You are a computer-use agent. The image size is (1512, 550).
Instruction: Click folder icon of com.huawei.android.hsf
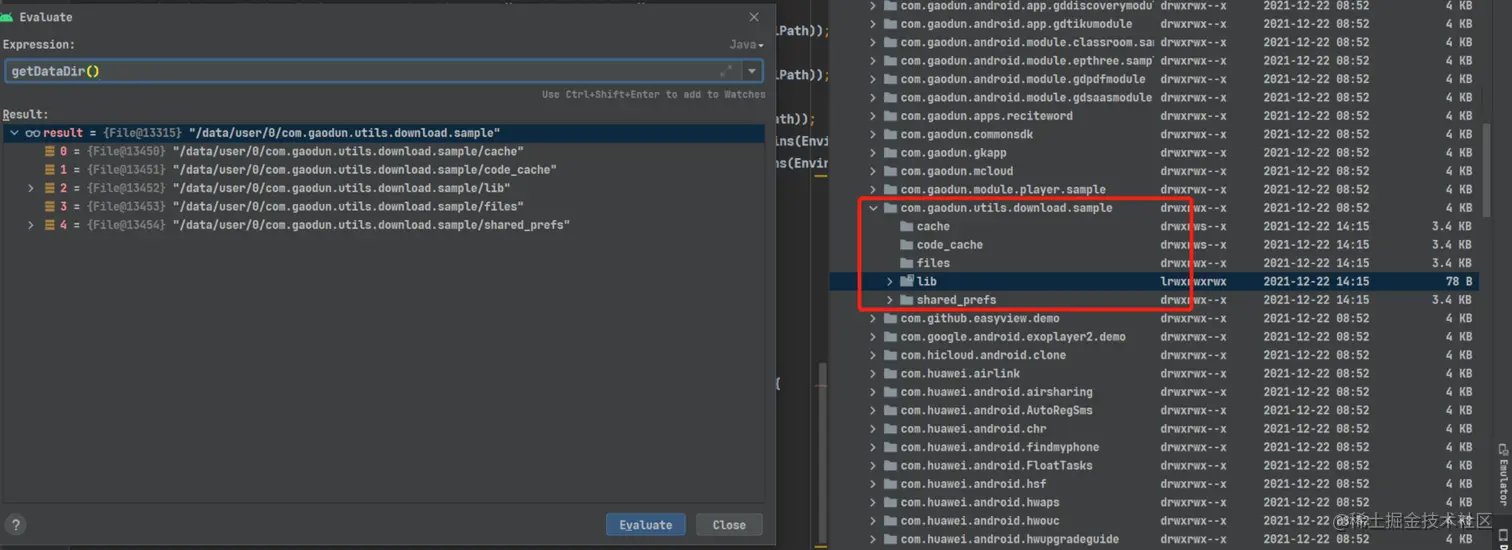click(x=890, y=484)
